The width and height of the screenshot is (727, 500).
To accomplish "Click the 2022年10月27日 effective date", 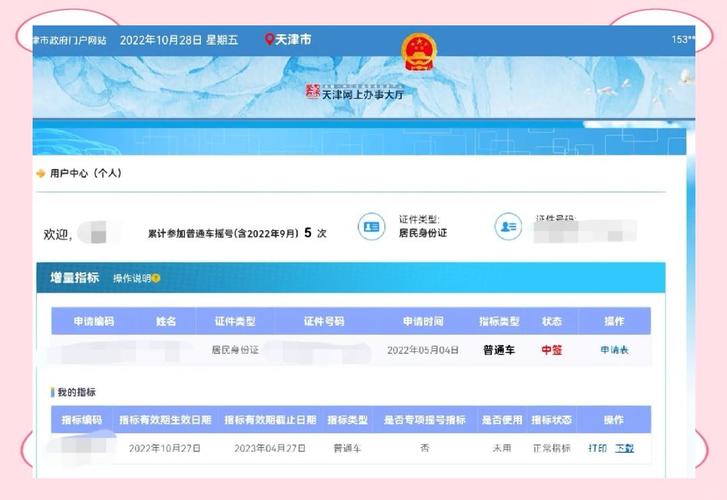I will [x=165, y=449].
